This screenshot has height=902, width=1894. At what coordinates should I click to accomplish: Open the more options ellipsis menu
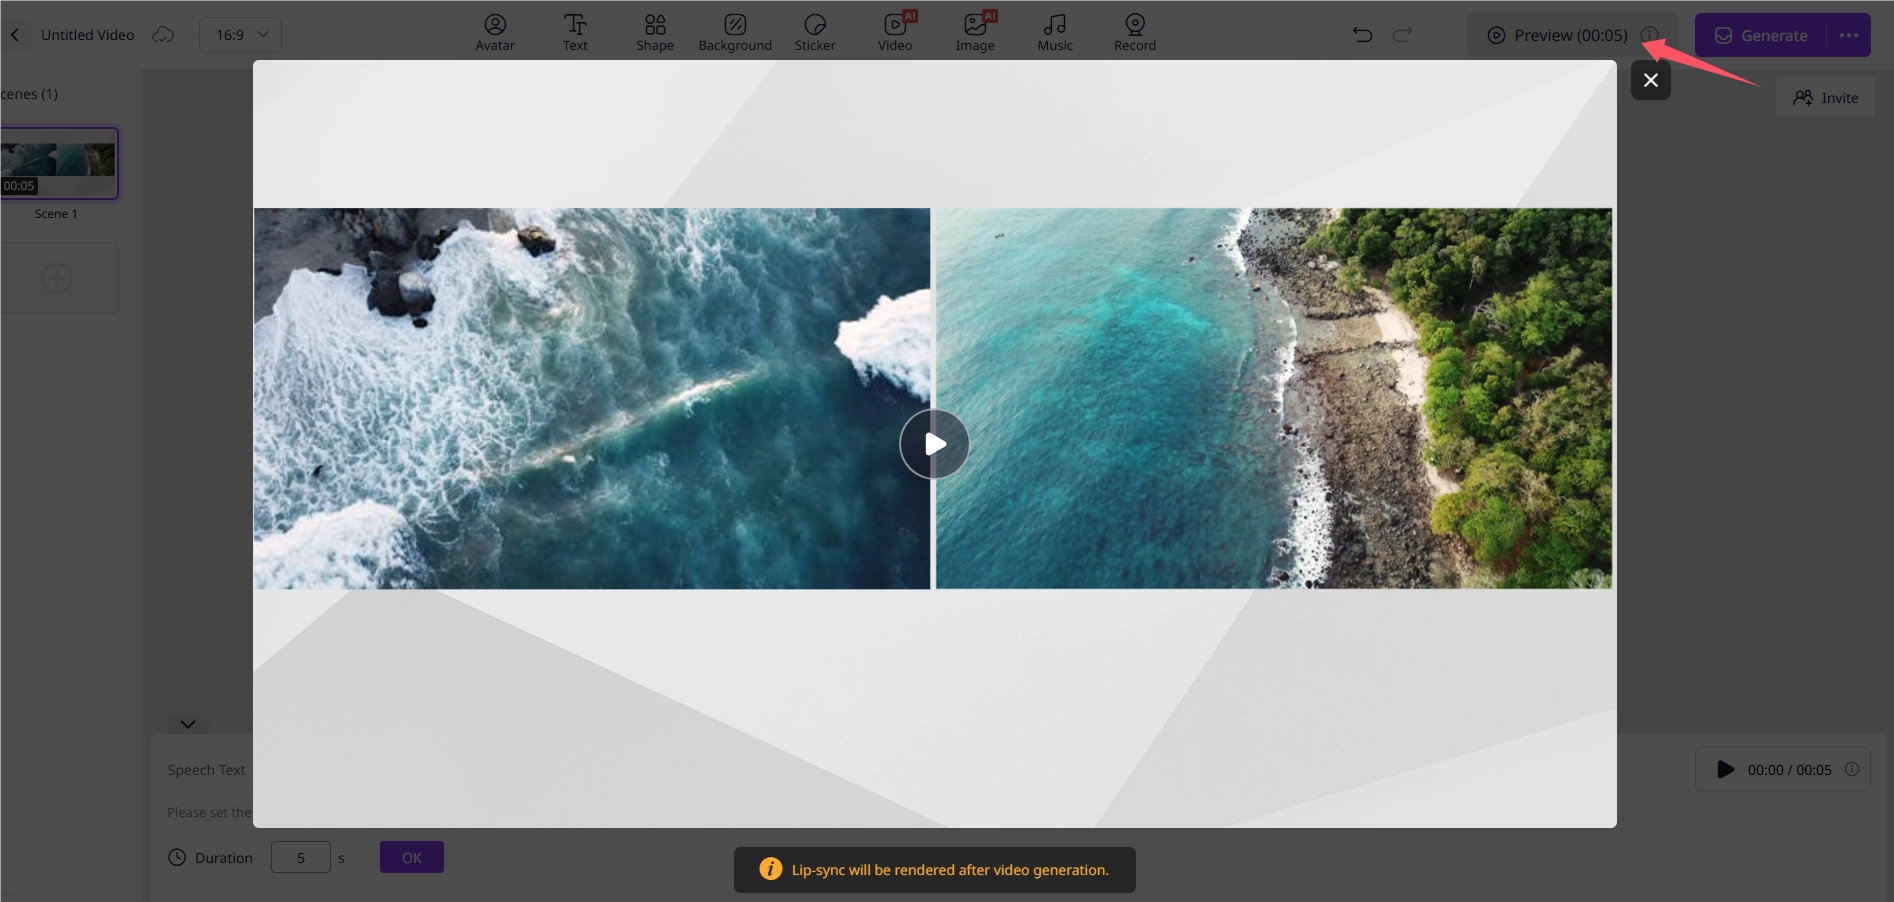click(x=1849, y=34)
